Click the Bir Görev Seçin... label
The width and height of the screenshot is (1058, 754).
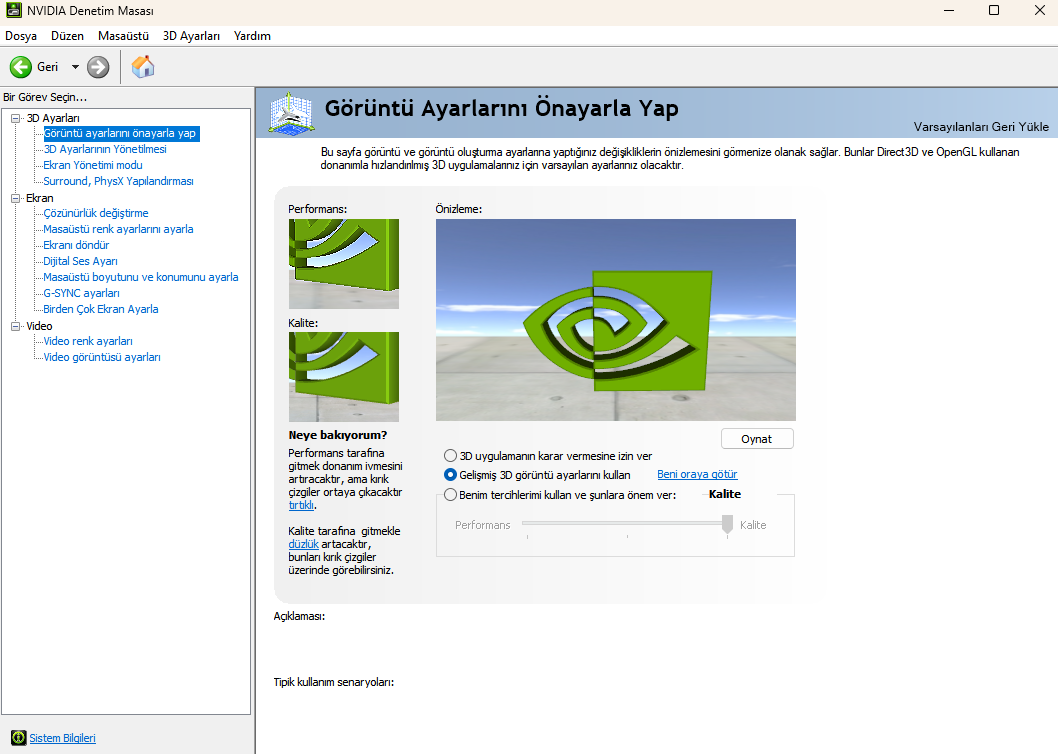pyautogui.click(x=45, y=97)
